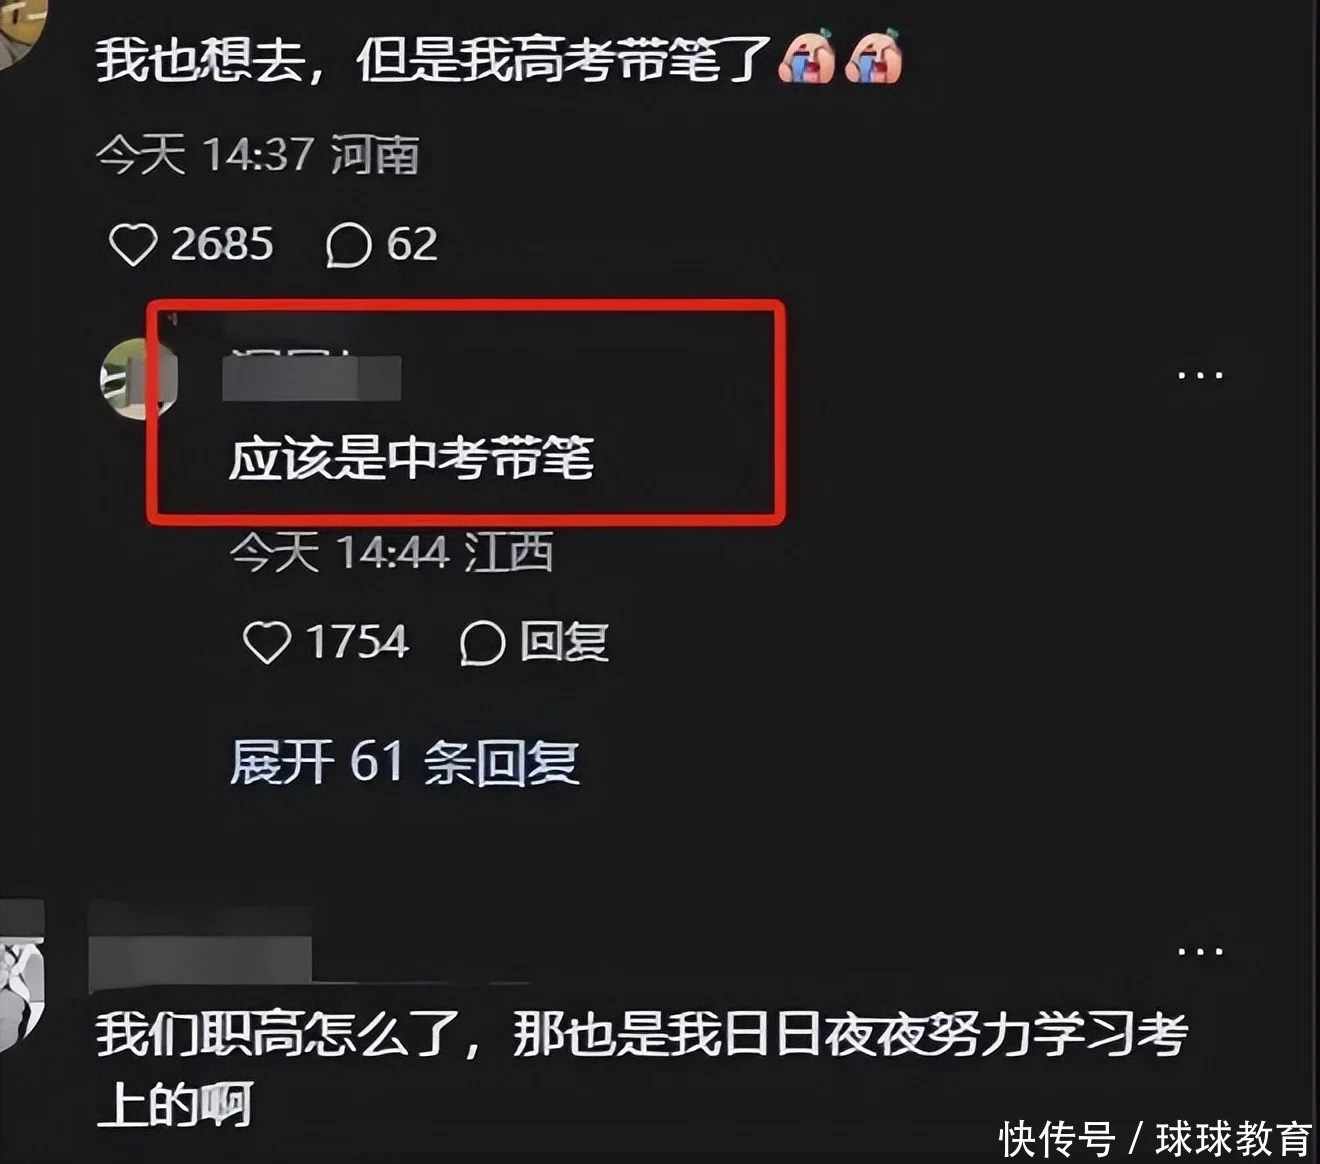Select the comment text 应该是中考带笔
Screen dimensions: 1320x1164
(x=411, y=460)
